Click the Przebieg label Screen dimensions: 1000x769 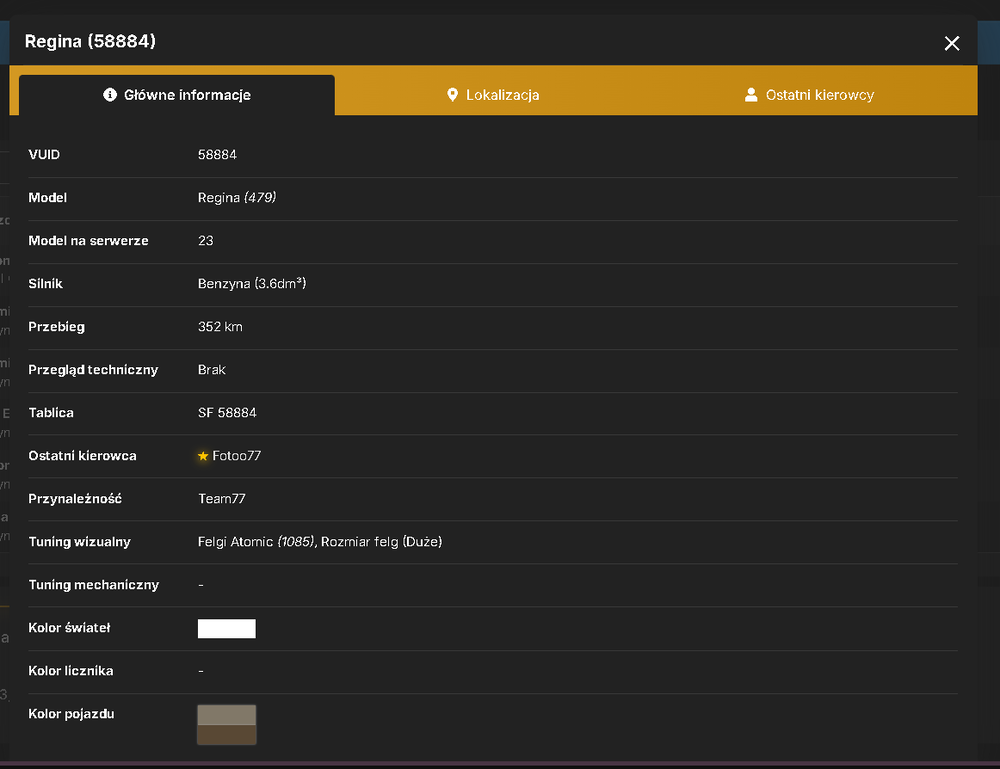pos(57,327)
